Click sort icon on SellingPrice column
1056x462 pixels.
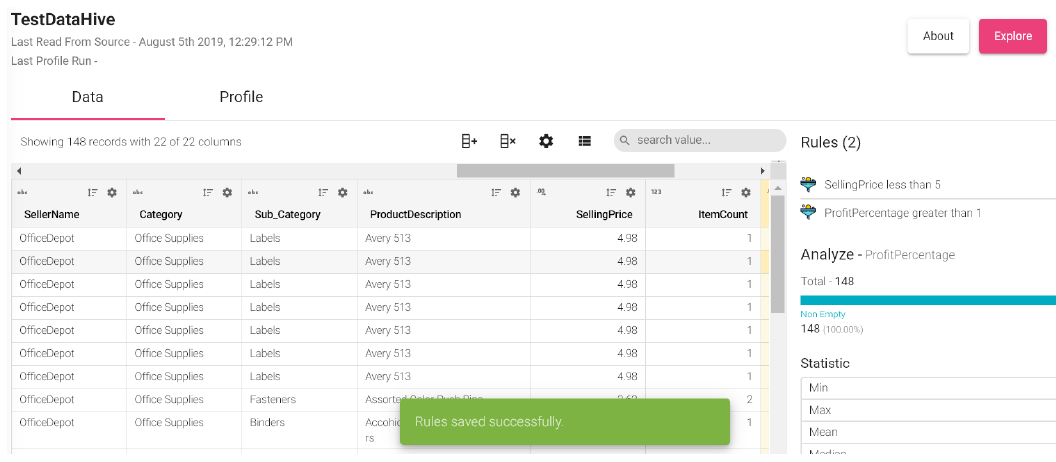pos(610,192)
